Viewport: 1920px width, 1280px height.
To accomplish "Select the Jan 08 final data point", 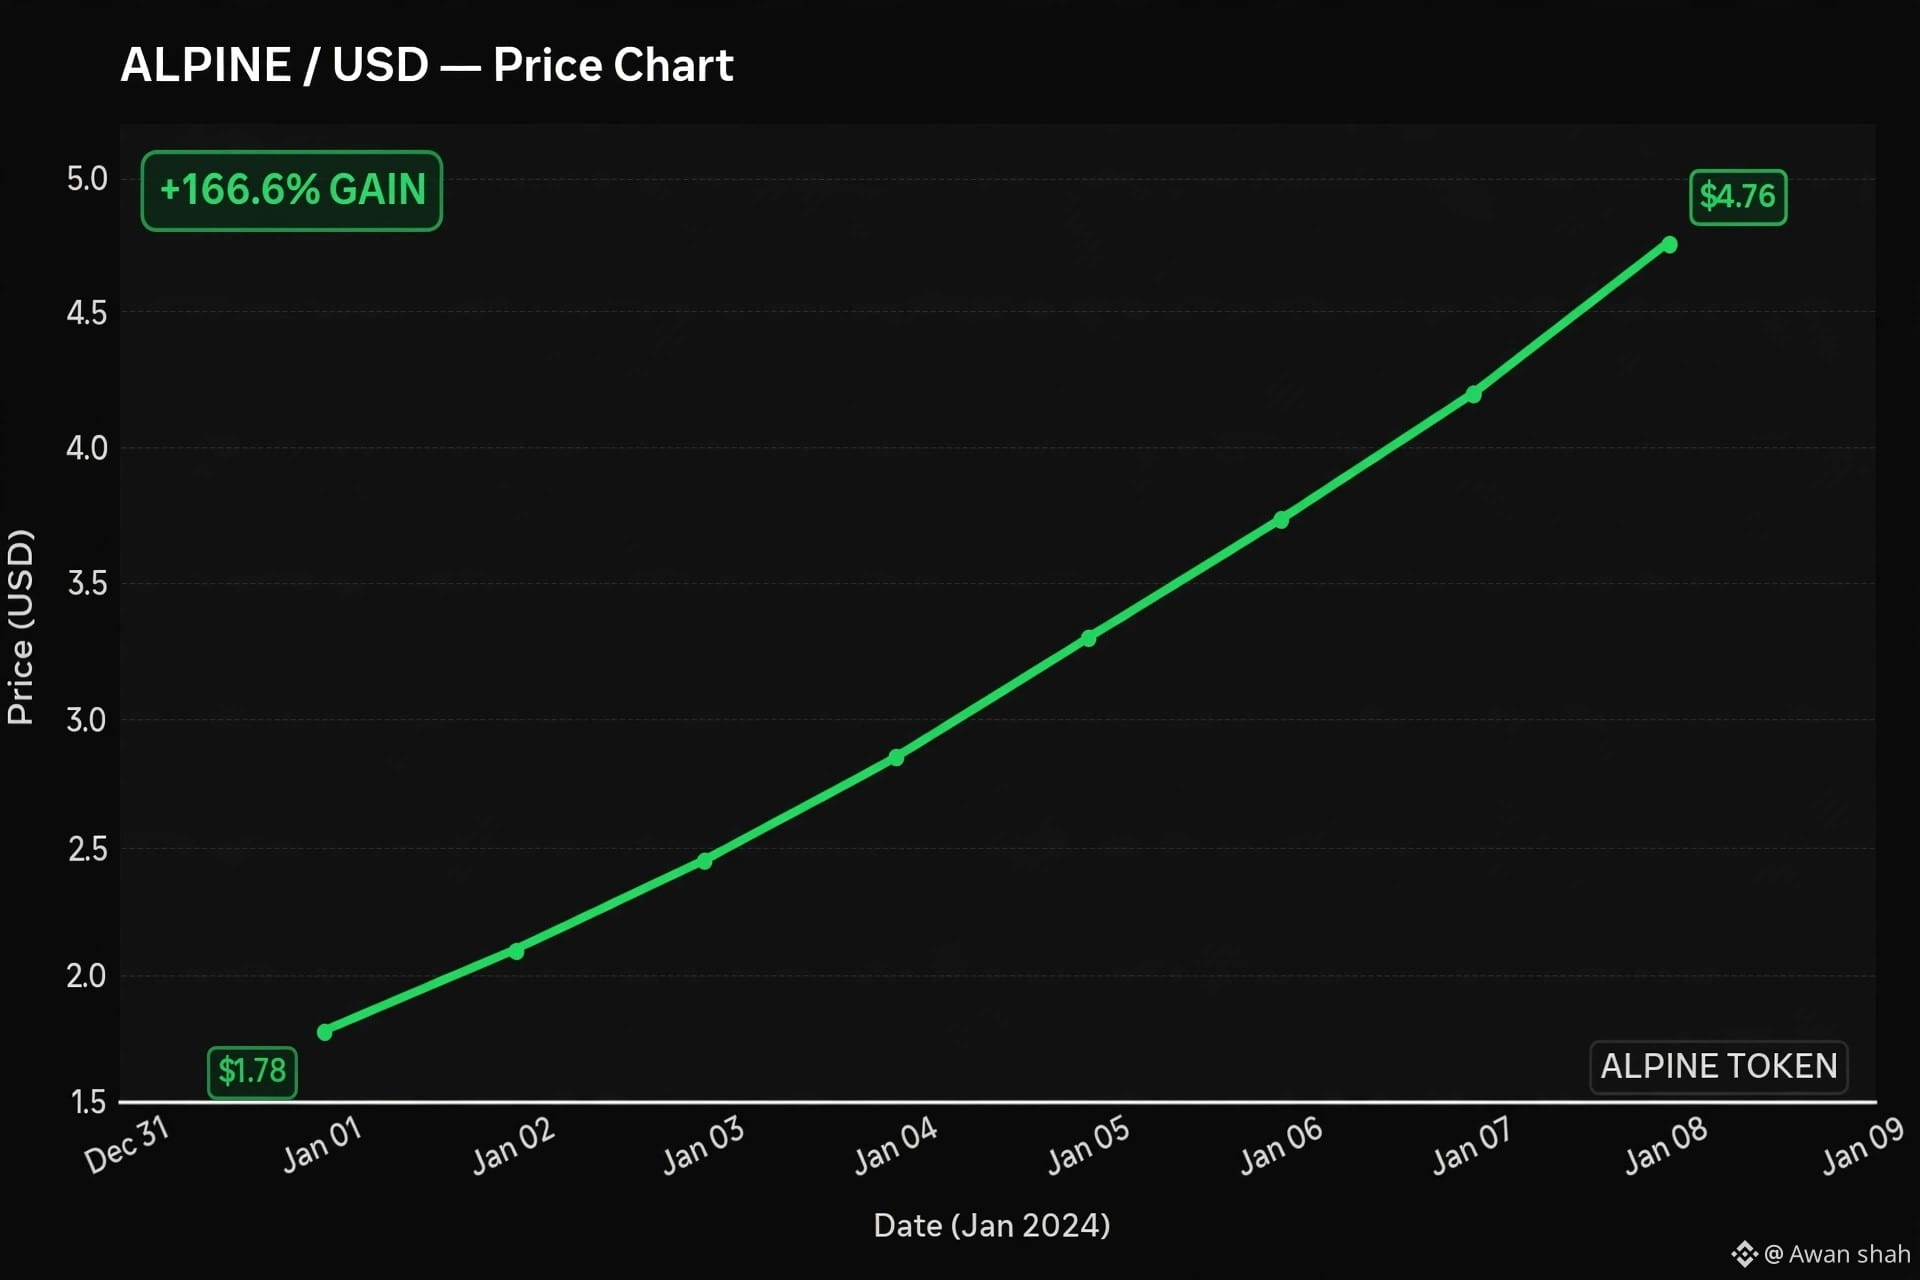I will click(x=1669, y=245).
